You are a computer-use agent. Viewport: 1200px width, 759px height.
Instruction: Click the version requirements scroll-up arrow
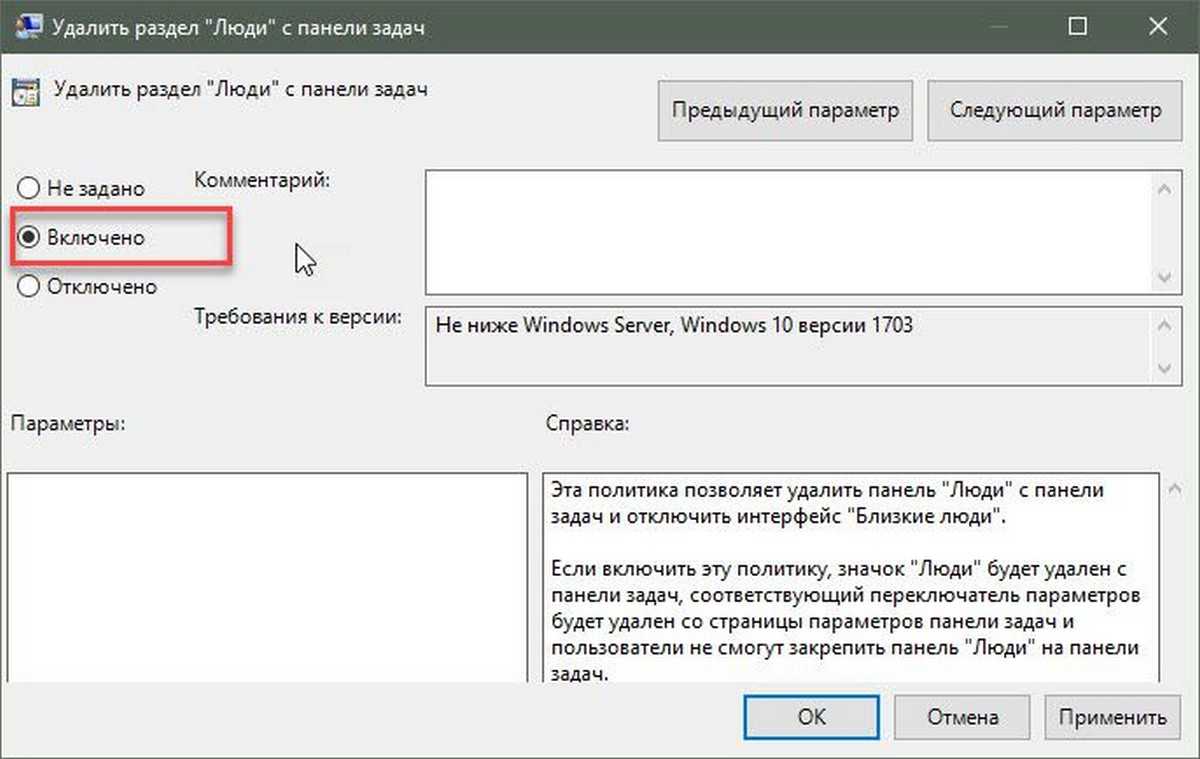click(1164, 326)
